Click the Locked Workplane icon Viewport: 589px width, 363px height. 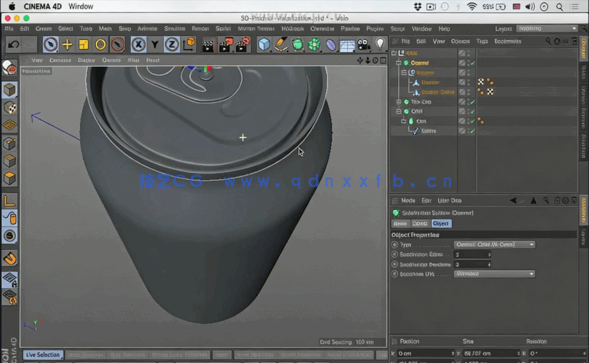(10, 279)
